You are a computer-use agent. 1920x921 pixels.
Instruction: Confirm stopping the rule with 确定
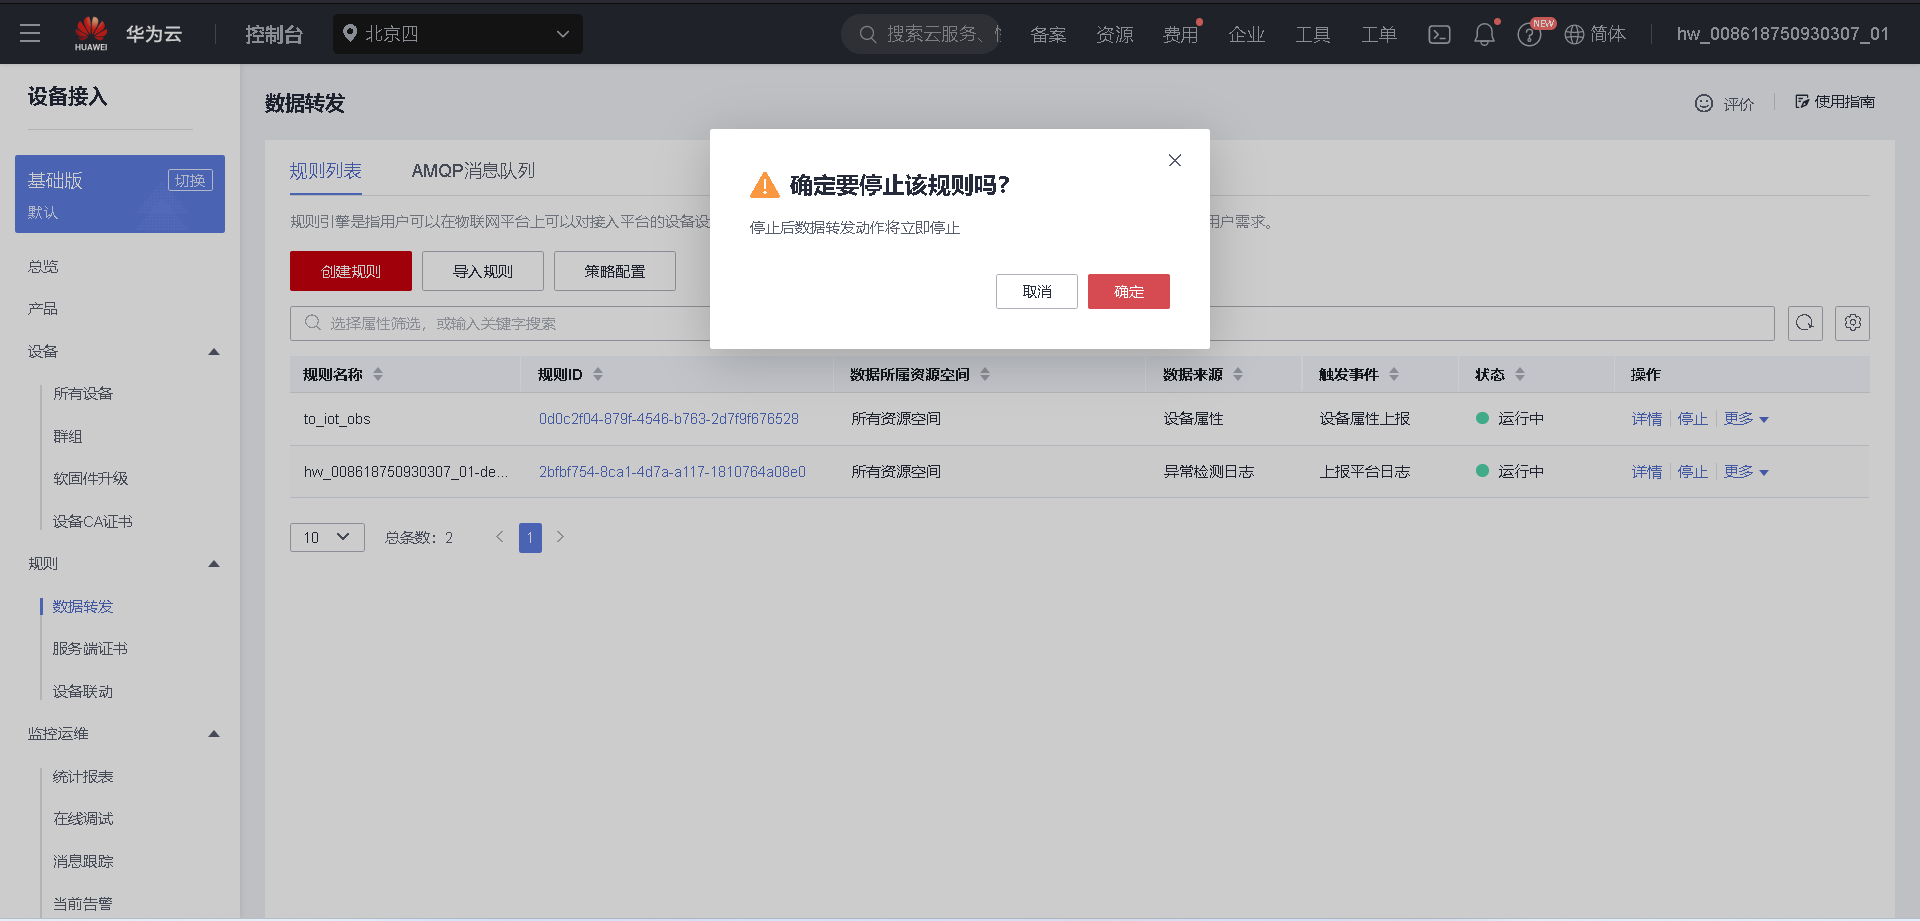click(1128, 291)
